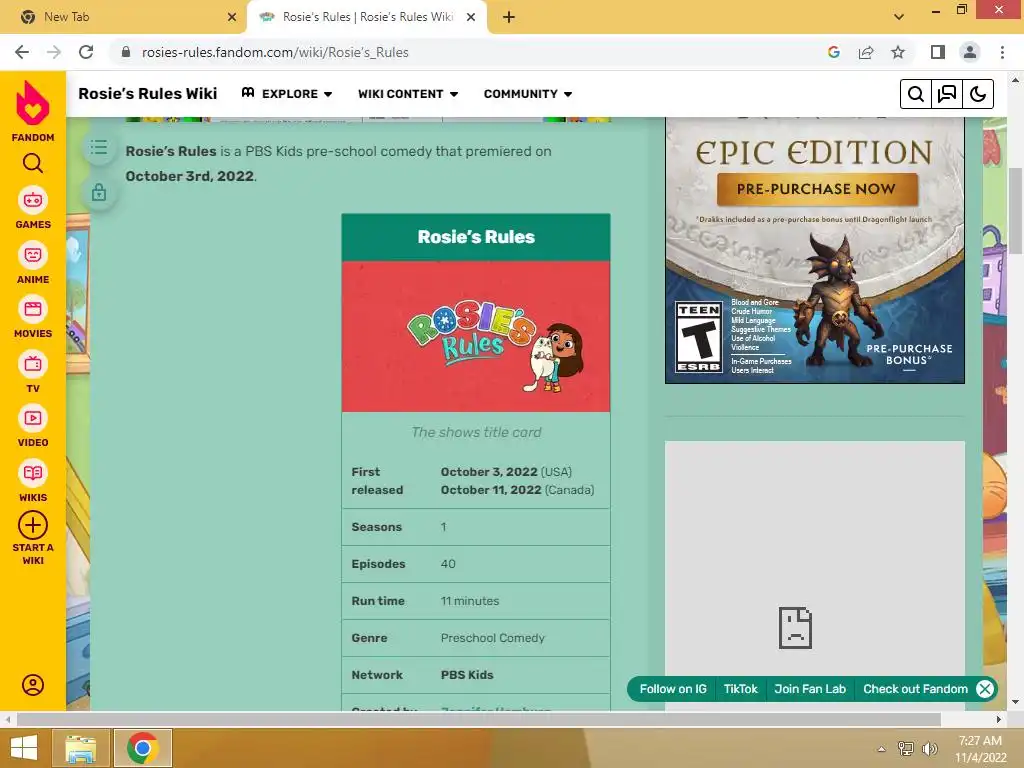Open Chrome profile icon
Viewport: 1024px width, 768px height.
[x=970, y=52]
